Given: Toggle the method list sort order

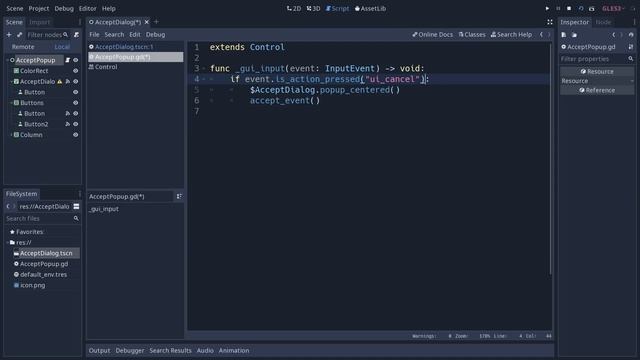Looking at the screenshot, I should tap(179, 196).
